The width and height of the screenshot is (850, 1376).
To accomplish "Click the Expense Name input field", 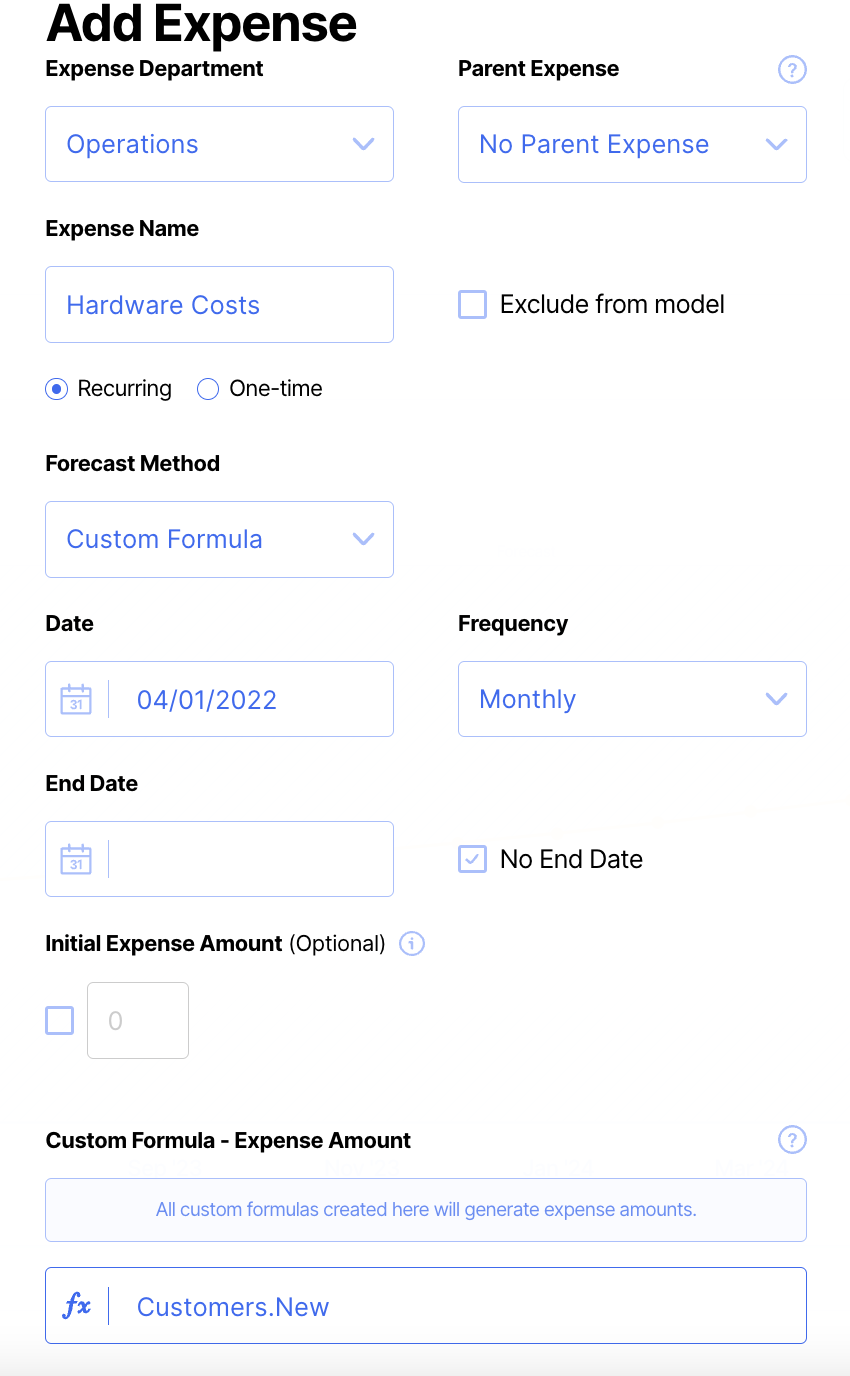I will pyautogui.click(x=219, y=305).
